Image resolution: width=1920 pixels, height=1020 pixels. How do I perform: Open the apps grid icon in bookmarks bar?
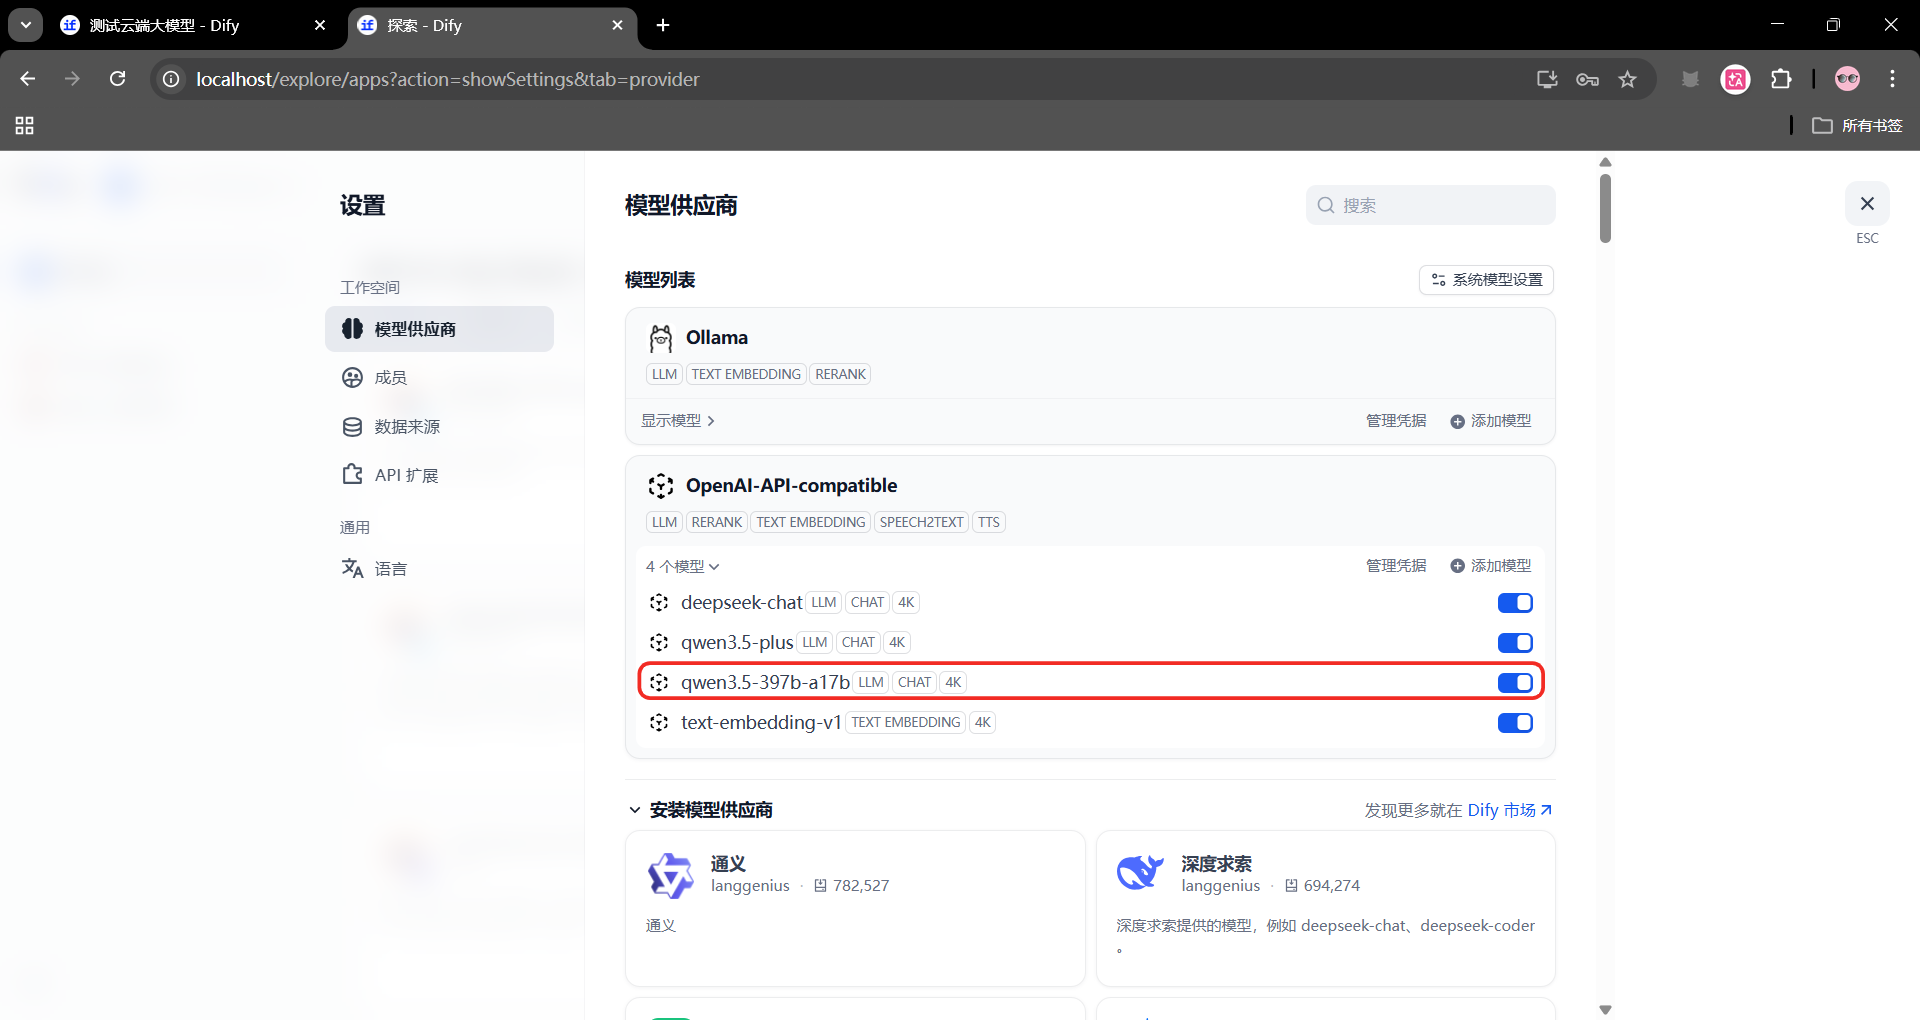coord(25,125)
